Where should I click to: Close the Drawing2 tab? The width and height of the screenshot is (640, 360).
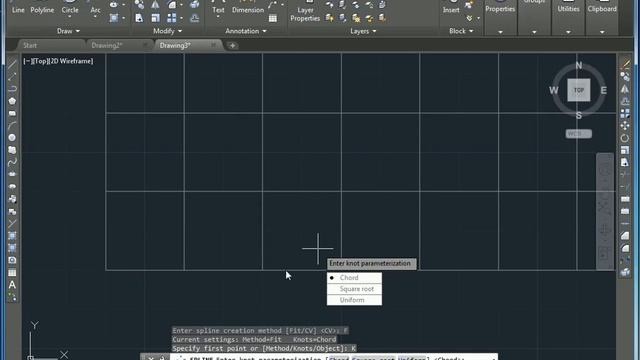click(145, 45)
